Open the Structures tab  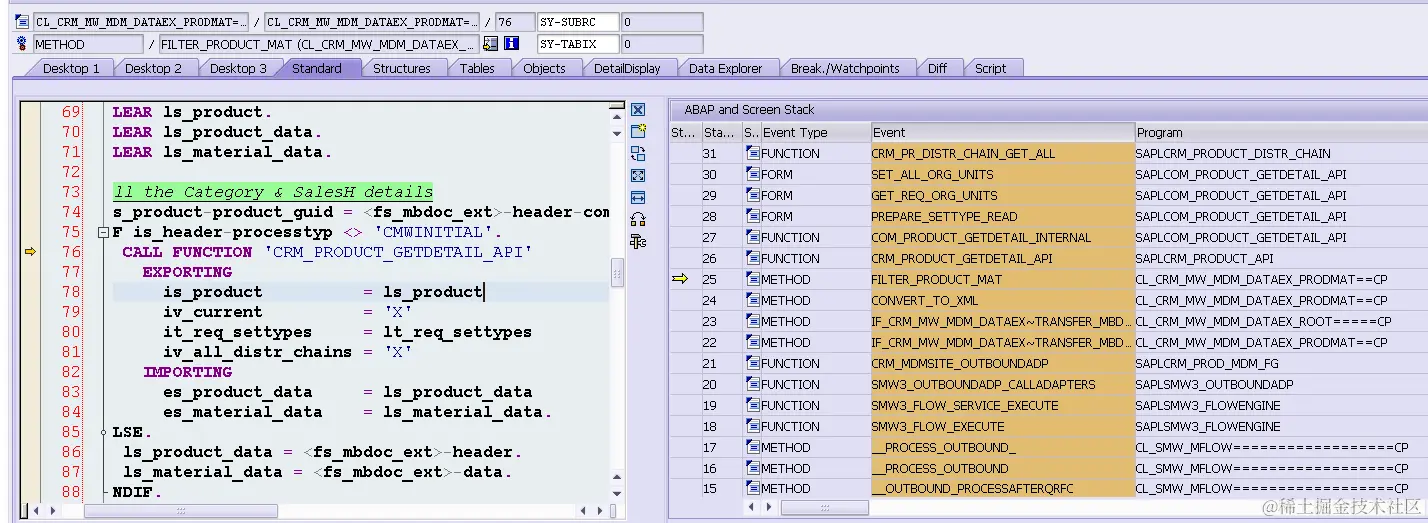402,68
